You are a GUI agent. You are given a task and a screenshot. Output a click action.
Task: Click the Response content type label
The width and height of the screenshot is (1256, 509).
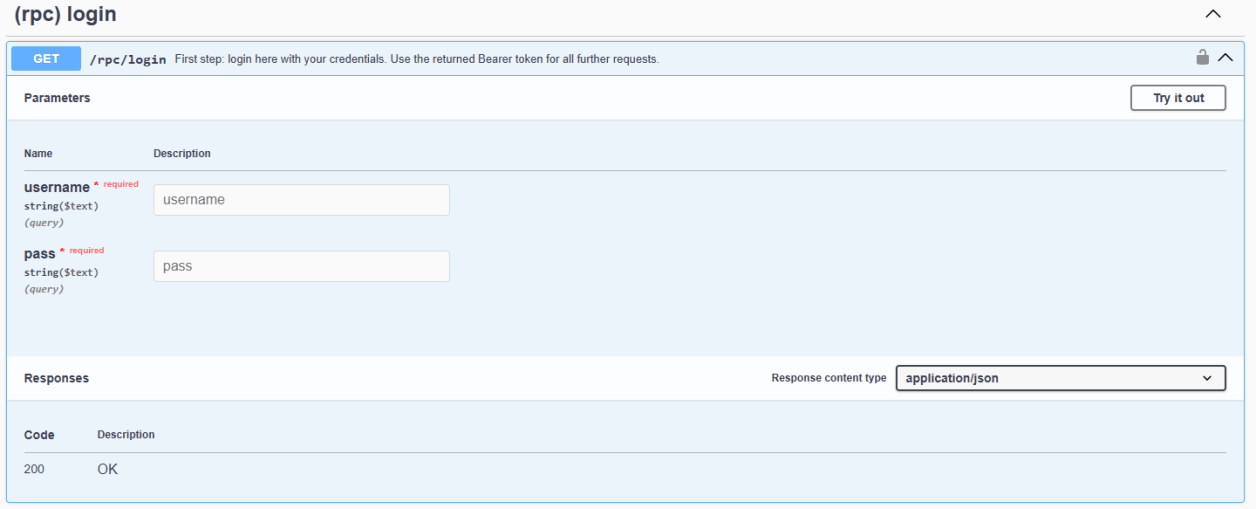pyautogui.click(x=828, y=378)
